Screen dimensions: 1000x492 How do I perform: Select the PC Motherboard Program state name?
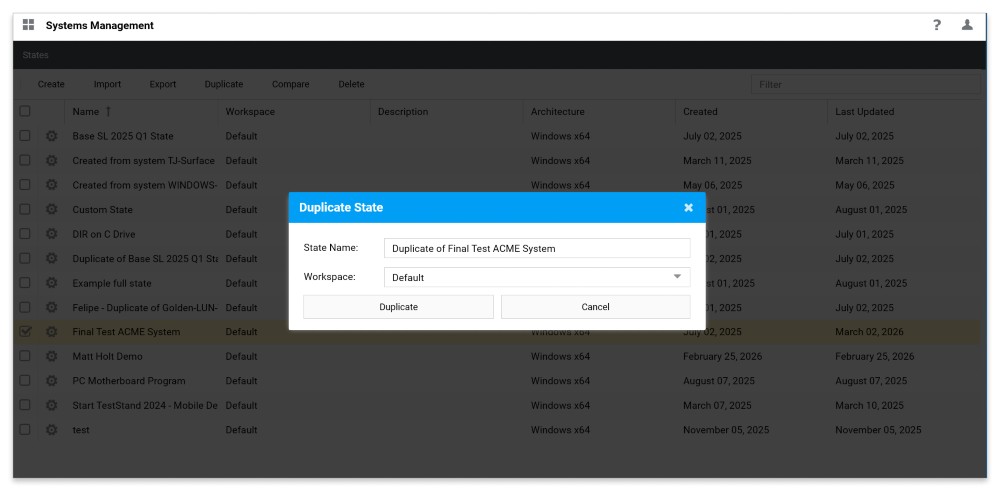129,381
